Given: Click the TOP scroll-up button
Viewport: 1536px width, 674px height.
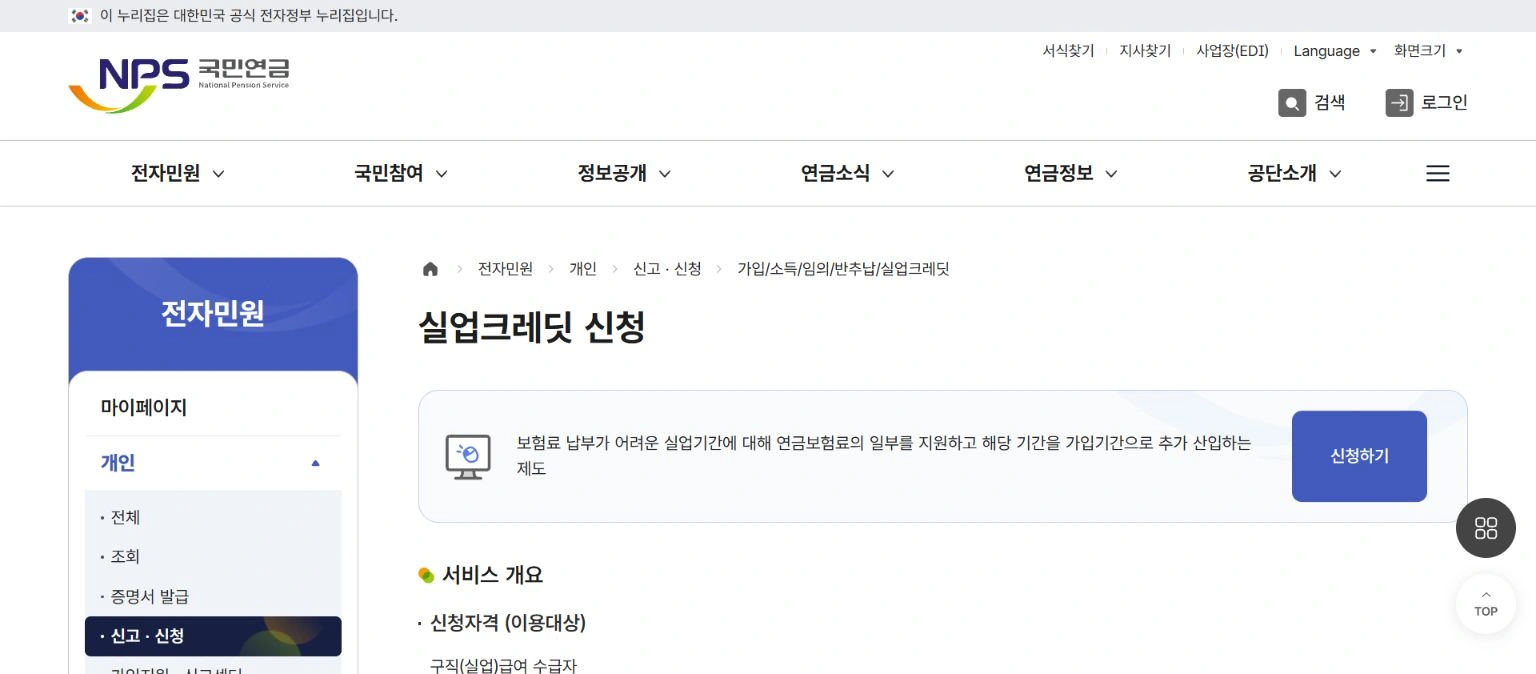Looking at the screenshot, I should (x=1486, y=604).
